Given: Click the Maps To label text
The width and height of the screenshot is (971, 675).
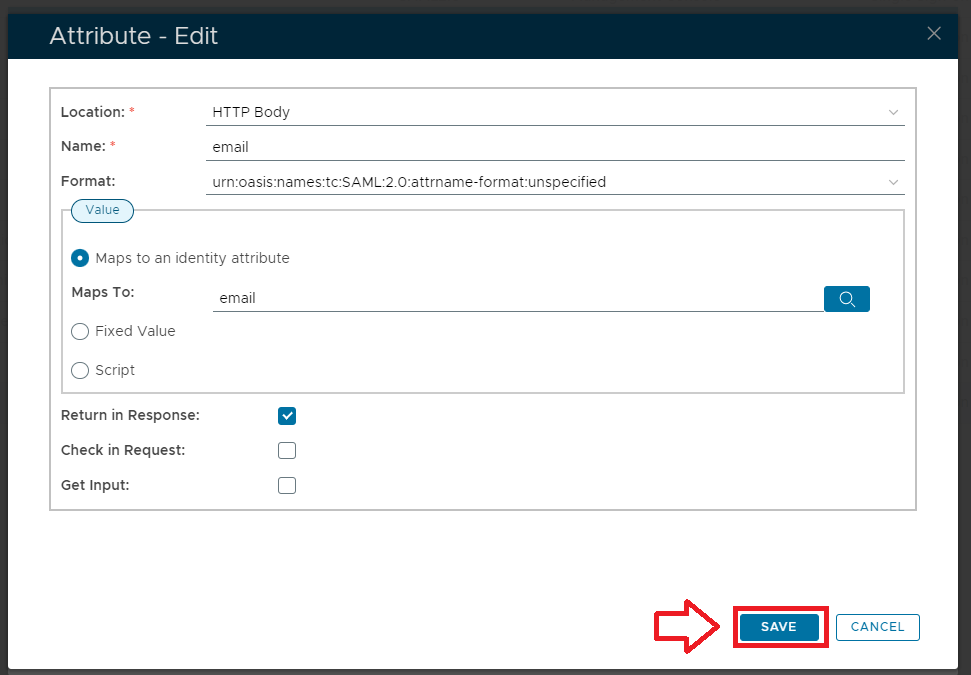Looking at the screenshot, I should pyautogui.click(x=103, y=293).
